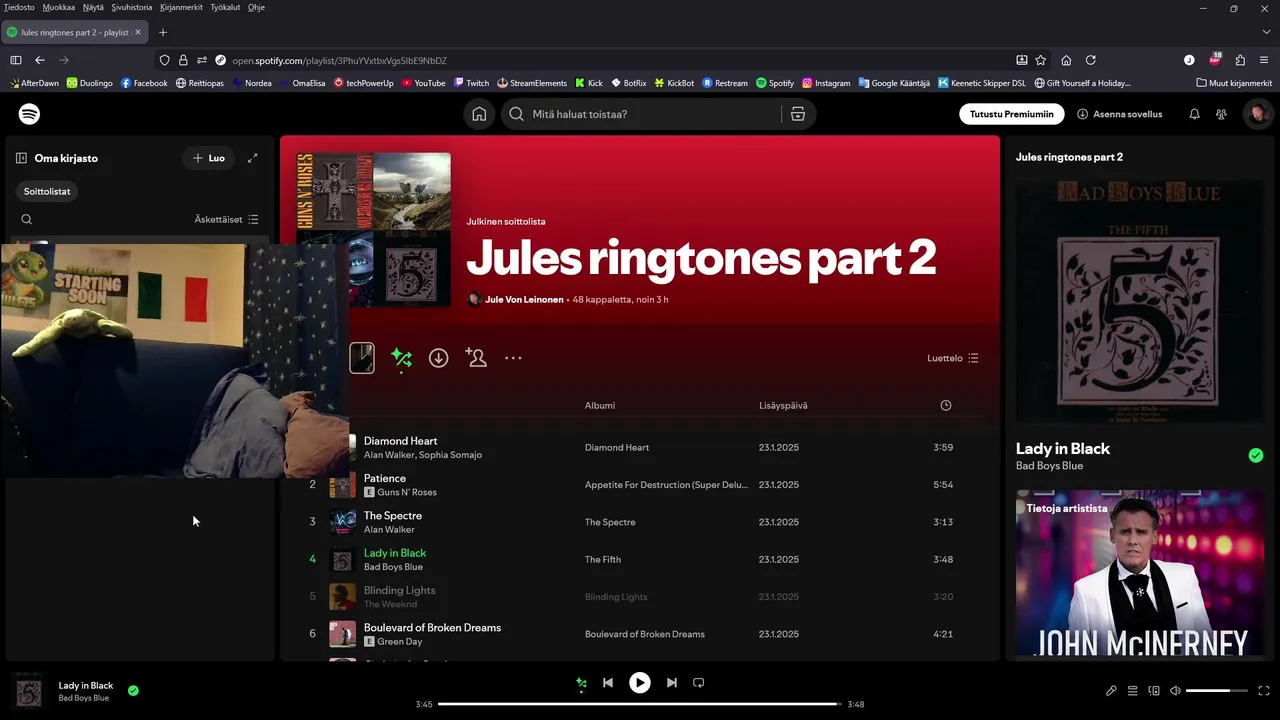1280x720 pixels.
Task: Click Tutustu Premiumiin button
Action: click(1011, 114)
